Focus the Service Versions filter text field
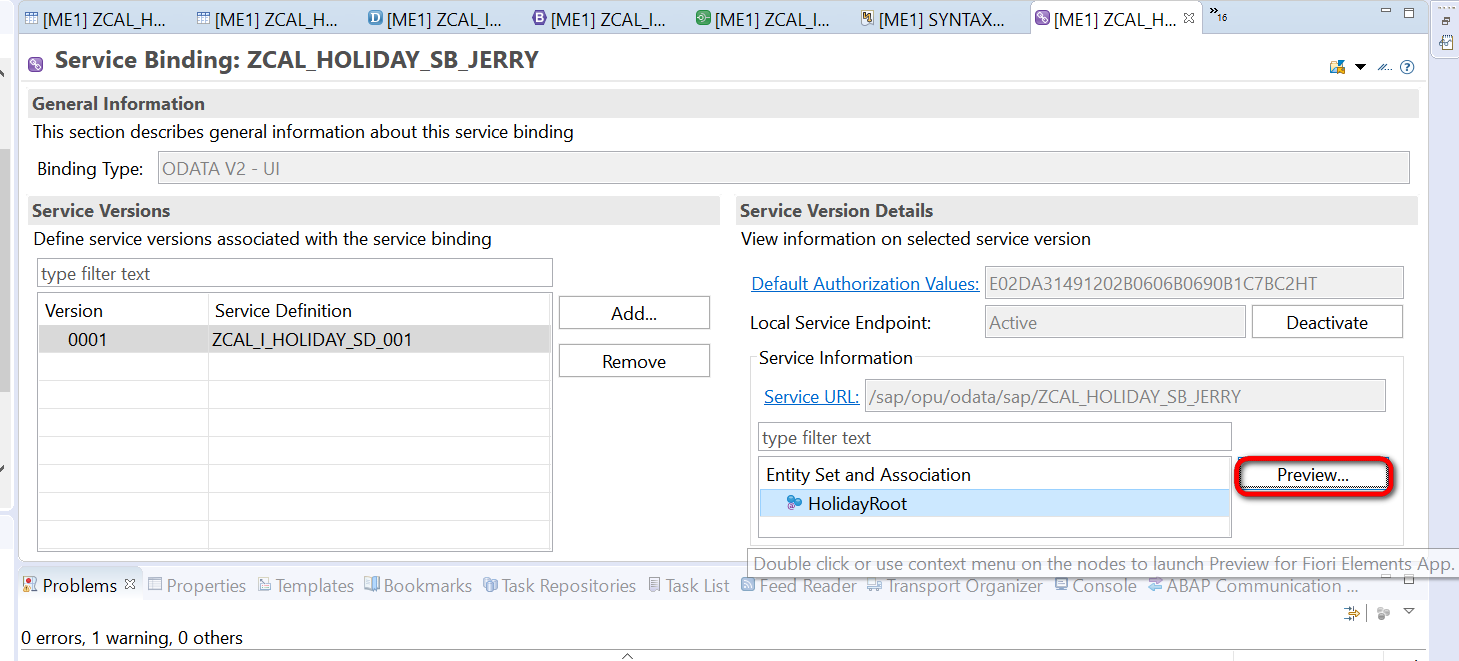 295,273
